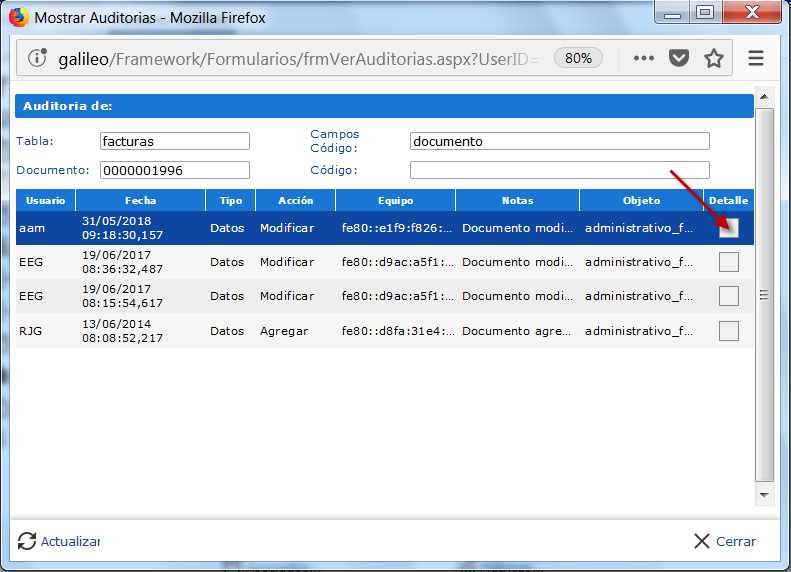791x572 pixels.
Task: Check the Detalle box for the aam row
Action: (x=729, y=228)
